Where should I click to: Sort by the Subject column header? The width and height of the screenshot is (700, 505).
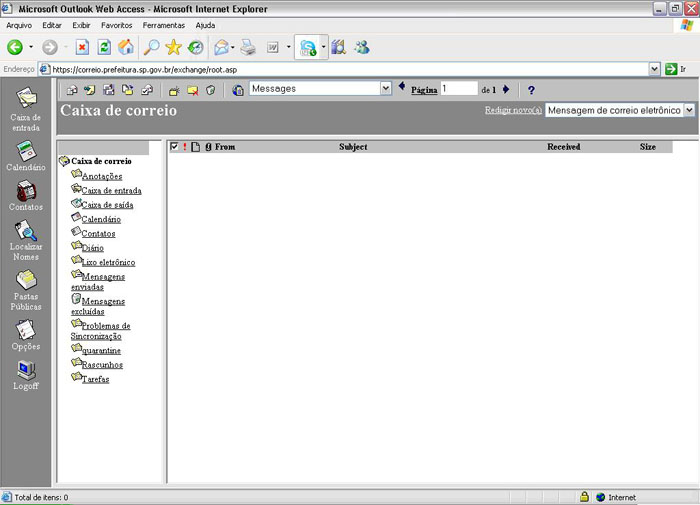point(353,147)
